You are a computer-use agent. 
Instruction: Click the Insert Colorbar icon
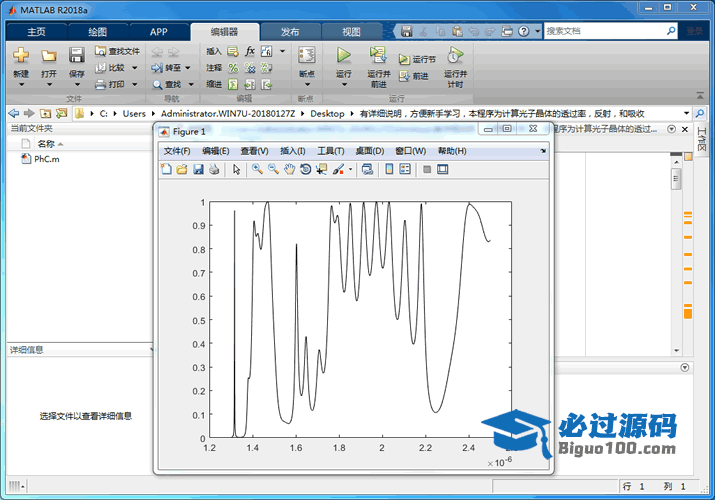click(389, 170)
